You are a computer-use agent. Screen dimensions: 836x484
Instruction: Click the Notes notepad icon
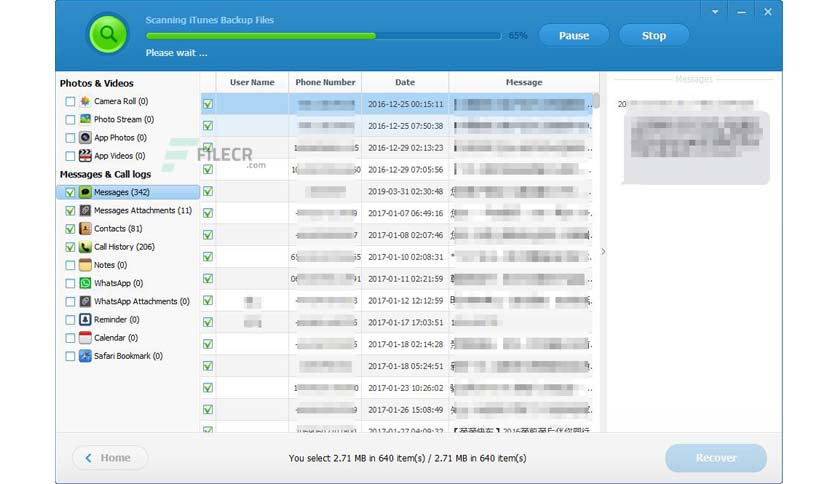85,265
